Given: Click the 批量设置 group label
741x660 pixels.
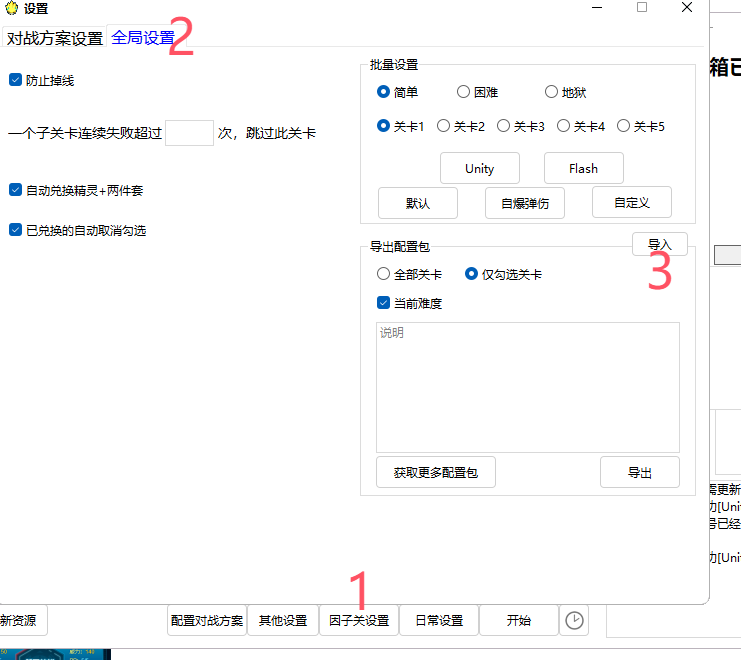Looking at the screenshot, I should [394, 65].
